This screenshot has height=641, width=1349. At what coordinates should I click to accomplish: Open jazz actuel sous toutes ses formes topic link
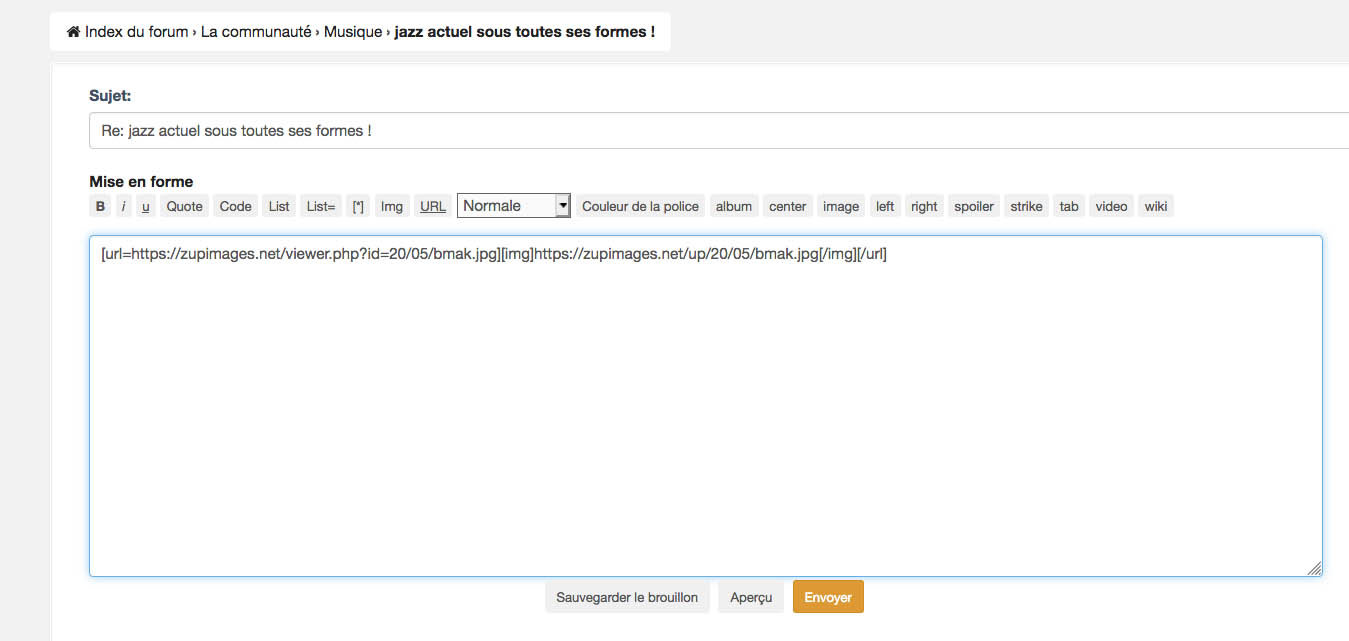pos(525,32)
